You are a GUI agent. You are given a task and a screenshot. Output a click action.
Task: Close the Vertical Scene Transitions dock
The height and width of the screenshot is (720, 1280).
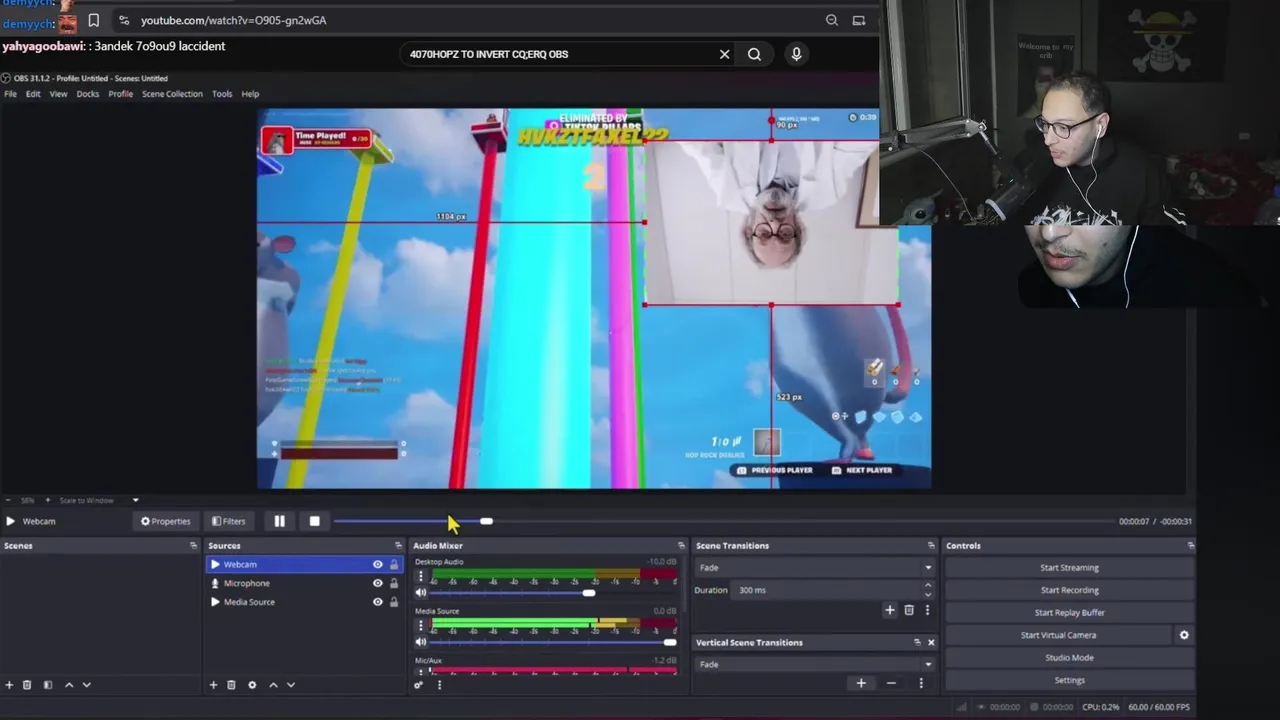tap(931, 643)
